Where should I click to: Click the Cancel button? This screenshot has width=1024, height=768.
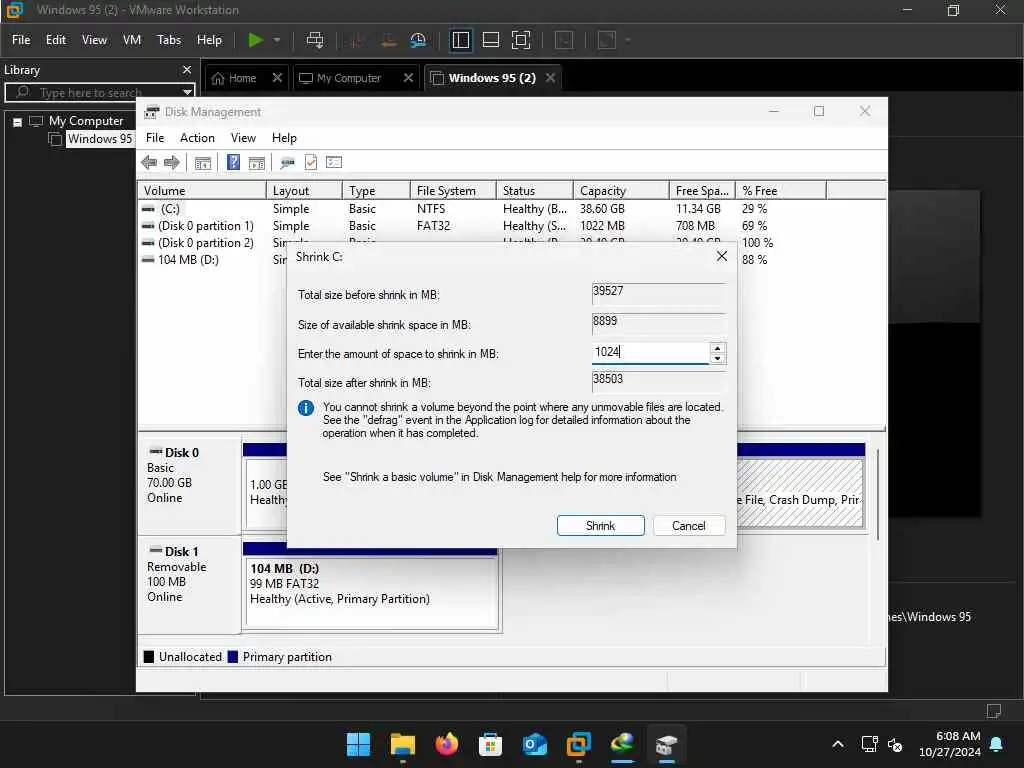point(688,526)
